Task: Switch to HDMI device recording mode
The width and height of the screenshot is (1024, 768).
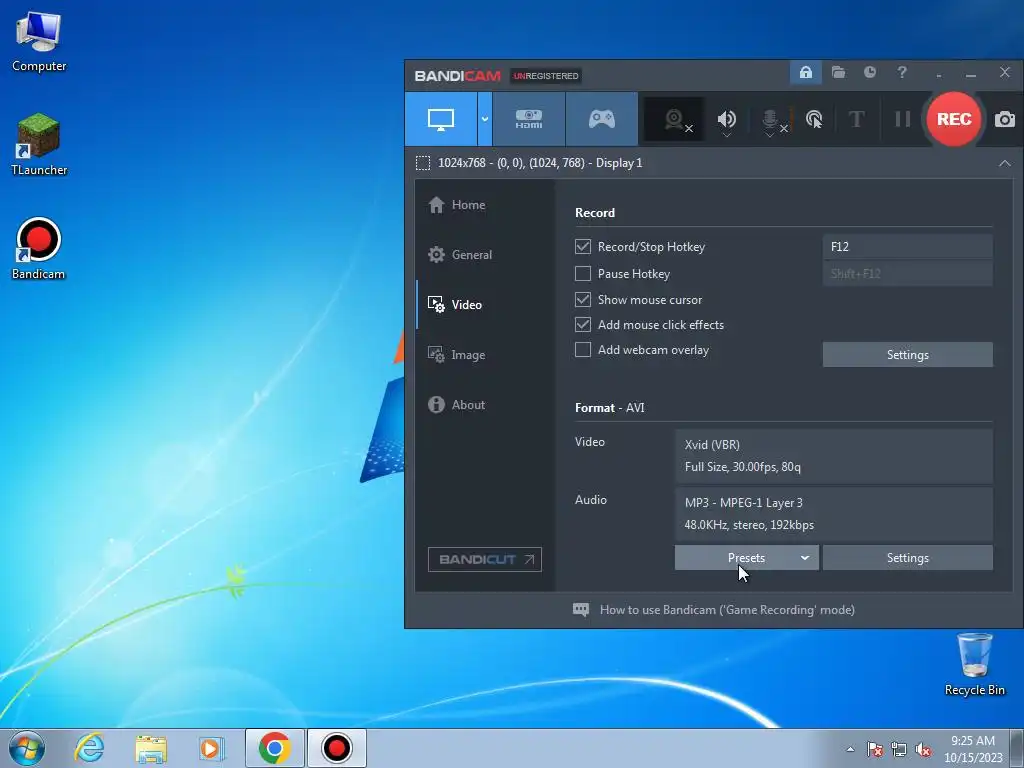Action: pyautogui.click(x=529, y=119)
